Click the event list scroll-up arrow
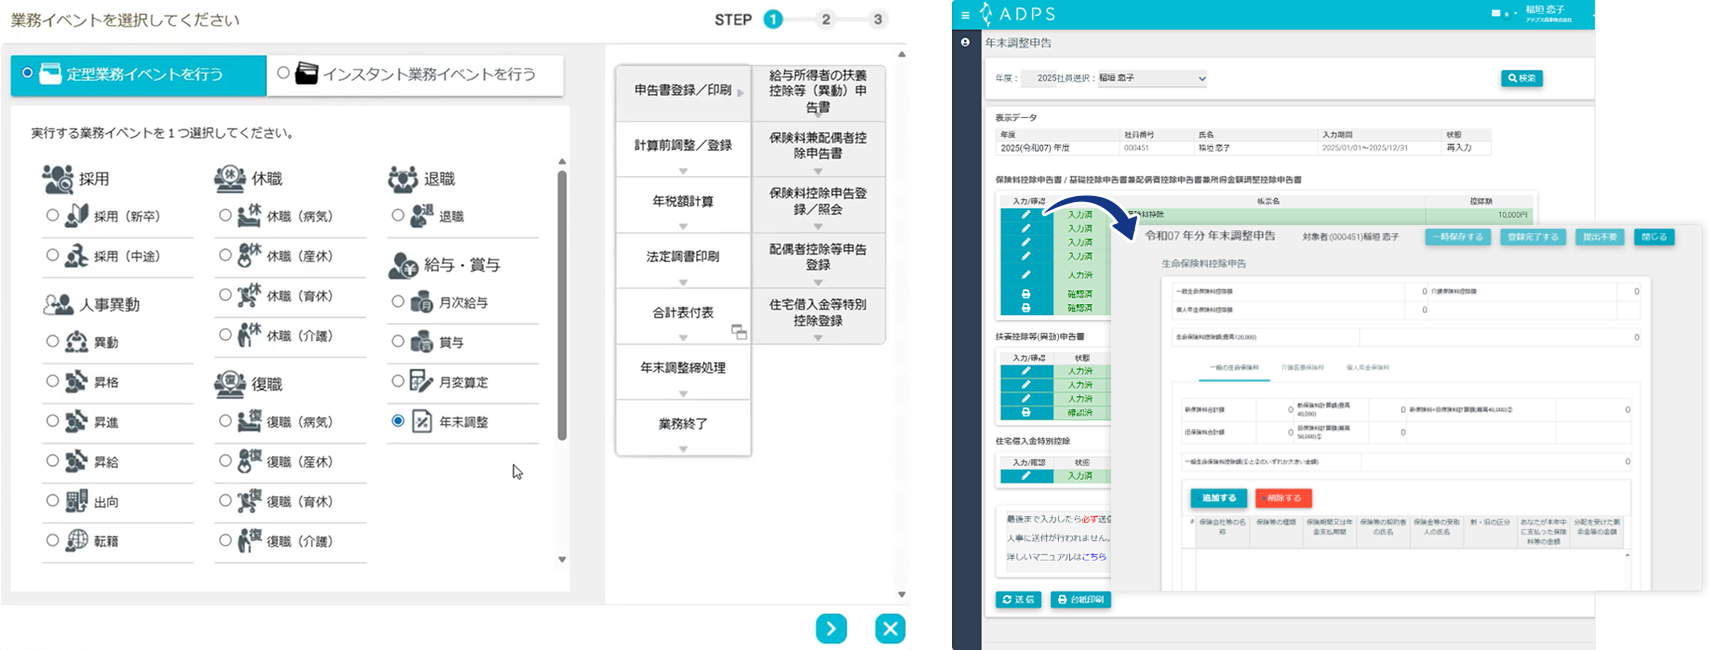Screen dimensions: 1710x650 (562, 161)
